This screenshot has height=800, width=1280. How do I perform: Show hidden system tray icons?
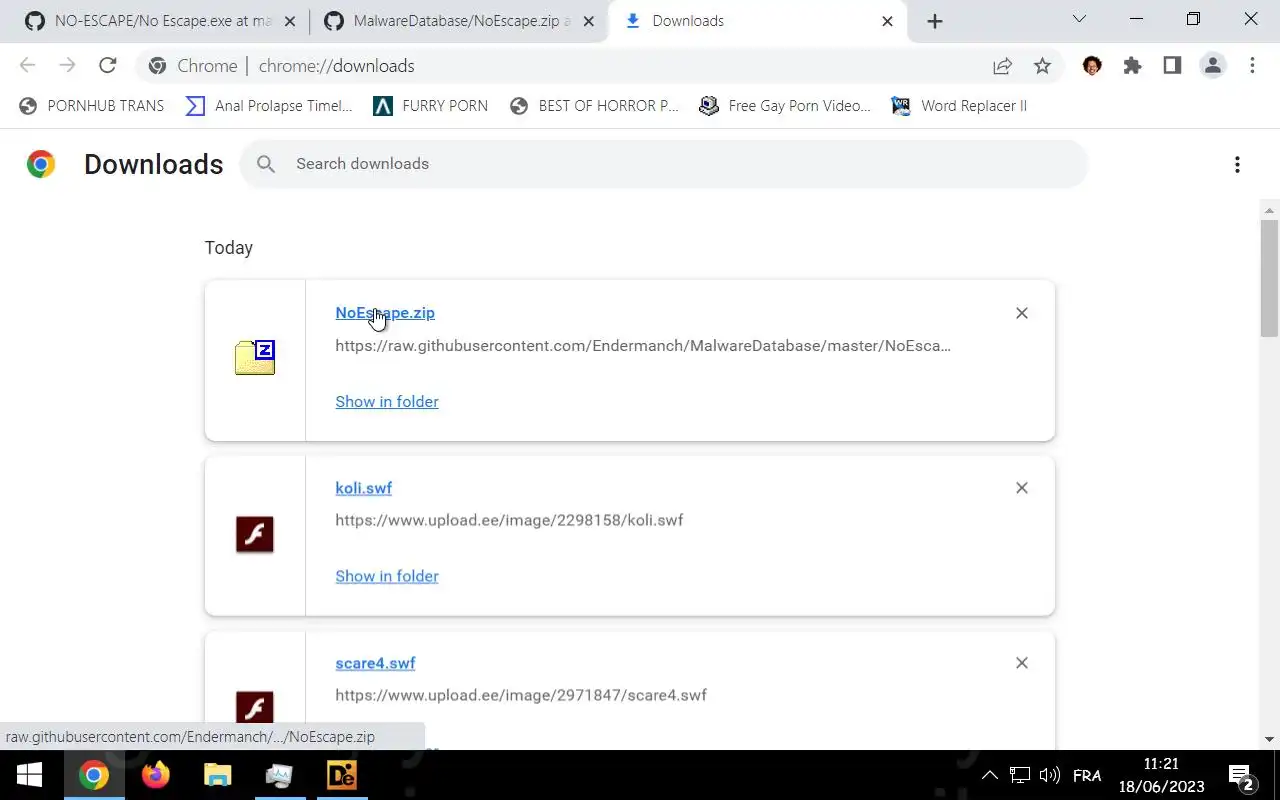[x=989, y=775]
